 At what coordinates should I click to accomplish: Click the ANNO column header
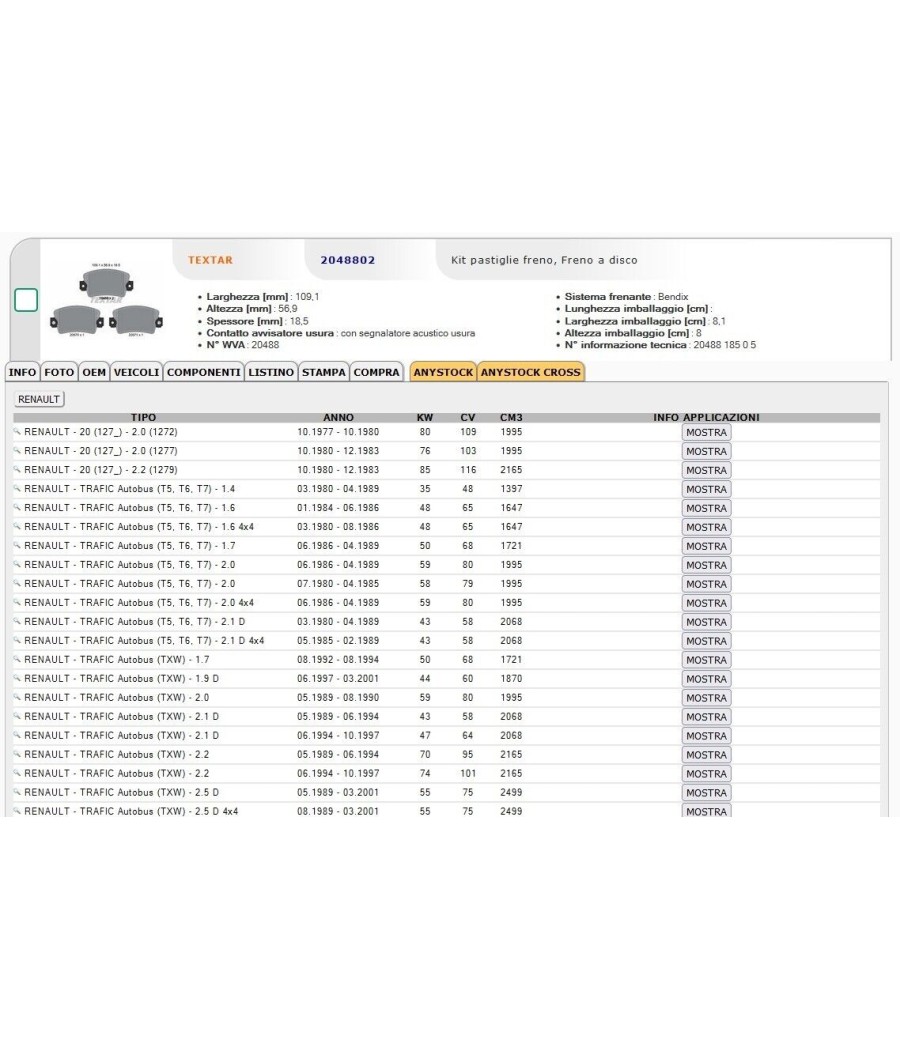(x=338, y=417)
